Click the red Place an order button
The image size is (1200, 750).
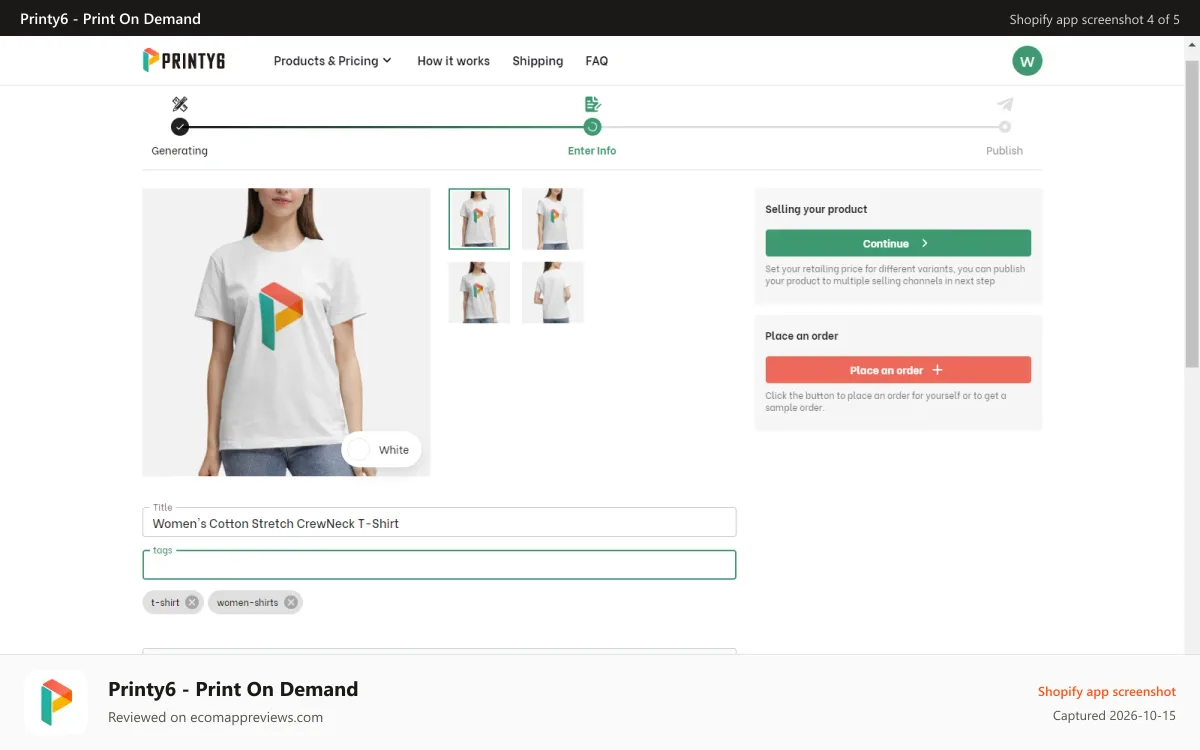click(x=898, y=370)
